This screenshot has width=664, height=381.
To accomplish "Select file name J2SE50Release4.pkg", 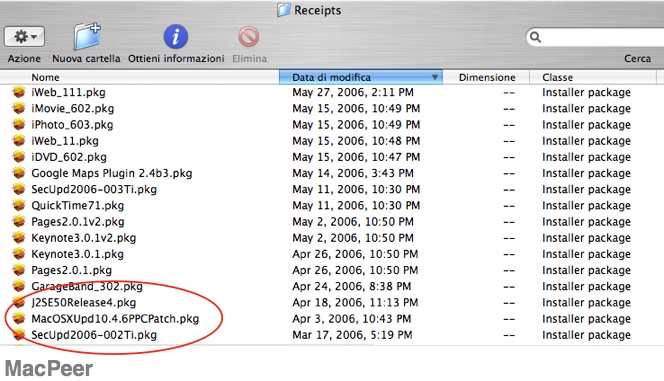I will [x=83, y=302].
